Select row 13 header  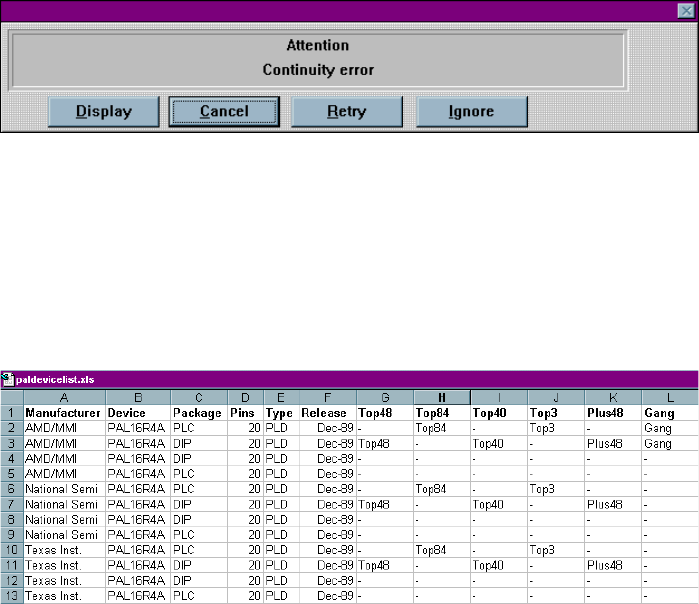pyautogui.click(x=12, y=596)
